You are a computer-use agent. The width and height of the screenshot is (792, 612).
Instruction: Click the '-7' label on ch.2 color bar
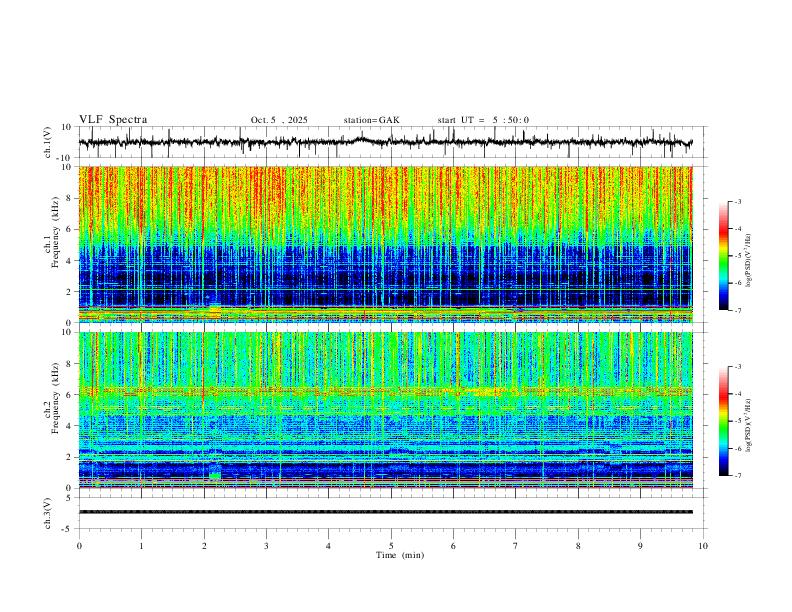point(738,475)
